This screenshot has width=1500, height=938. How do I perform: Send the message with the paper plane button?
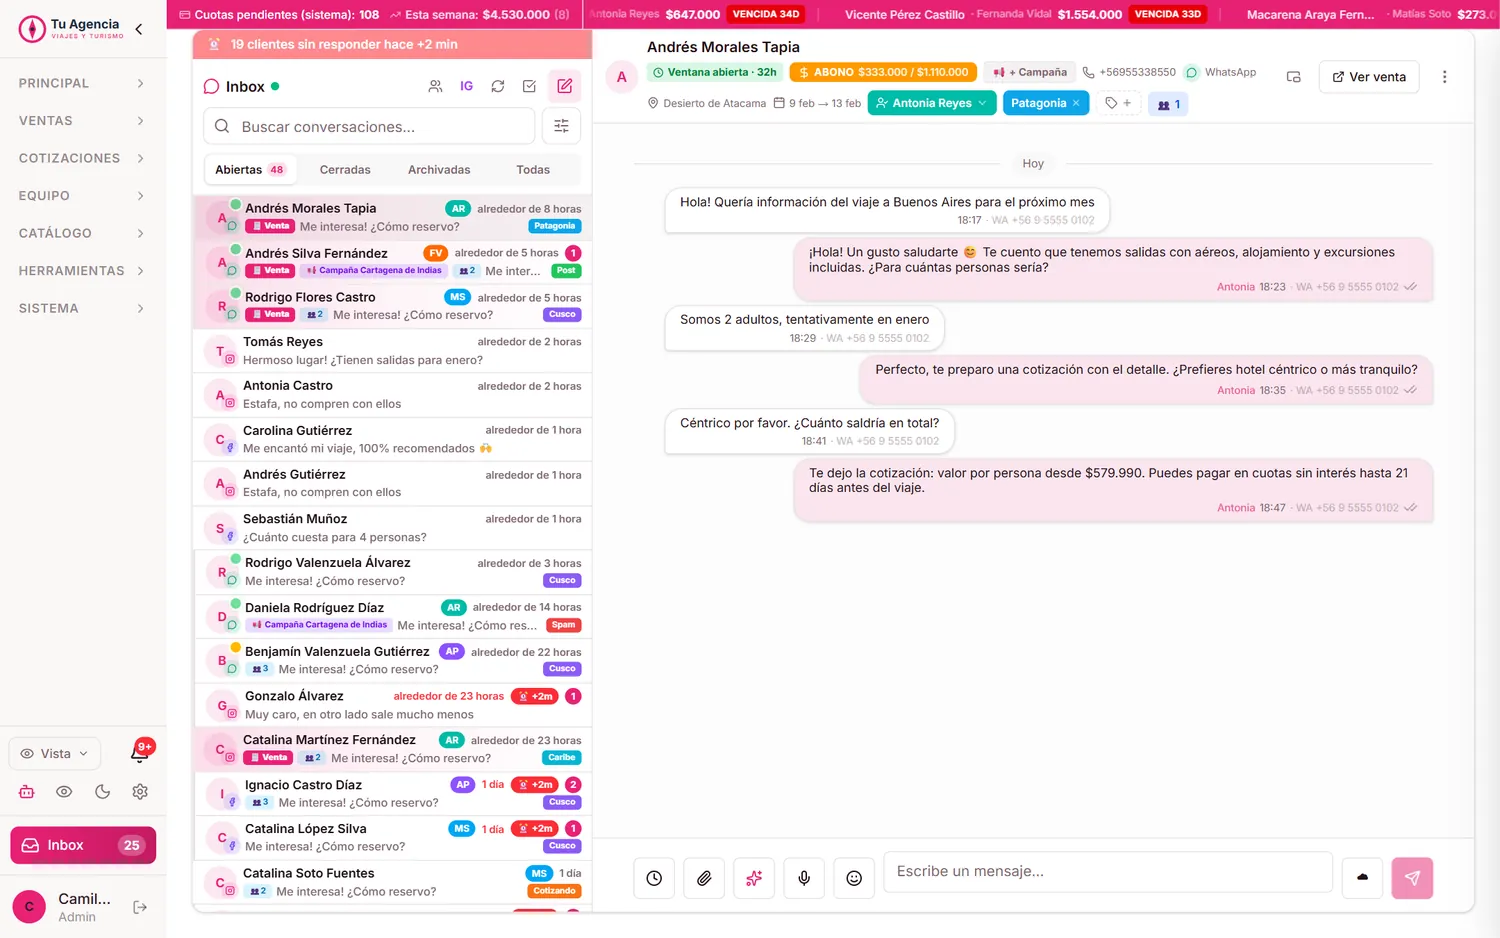coord(1412,878)
